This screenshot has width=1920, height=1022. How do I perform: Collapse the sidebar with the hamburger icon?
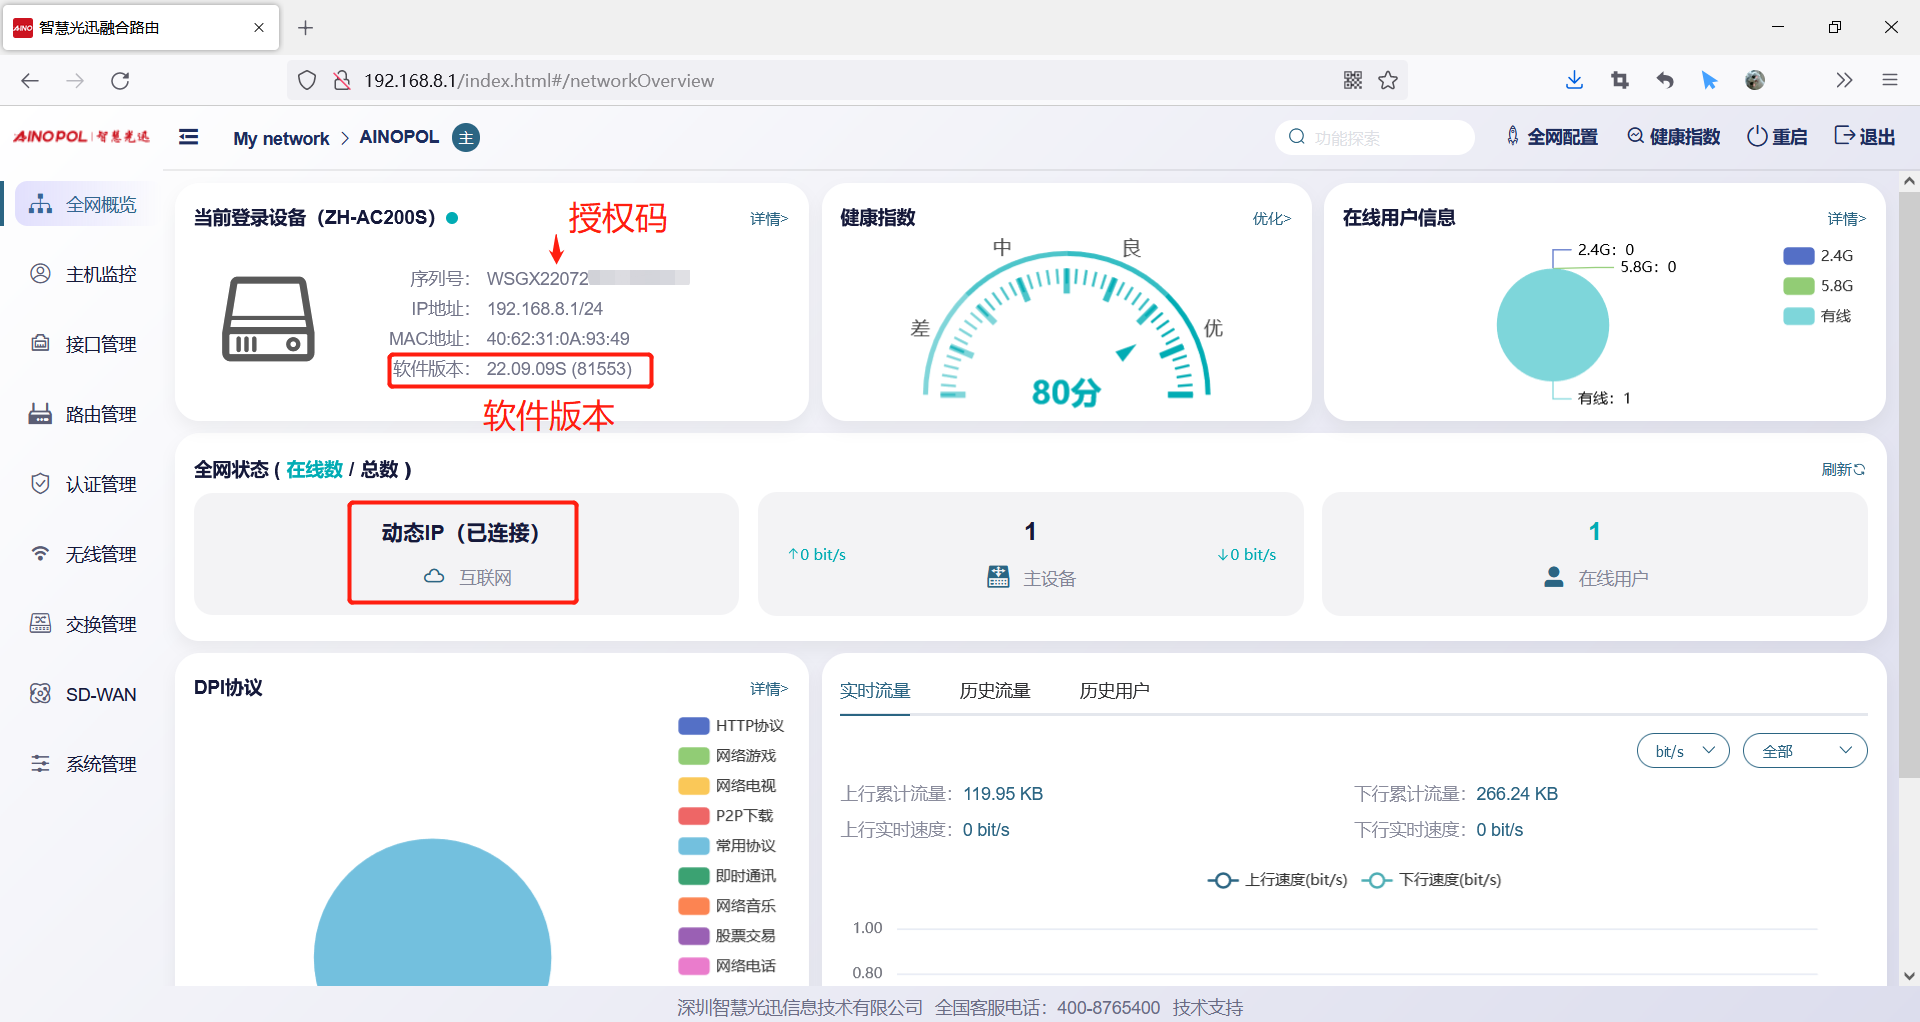click(188, 137)
